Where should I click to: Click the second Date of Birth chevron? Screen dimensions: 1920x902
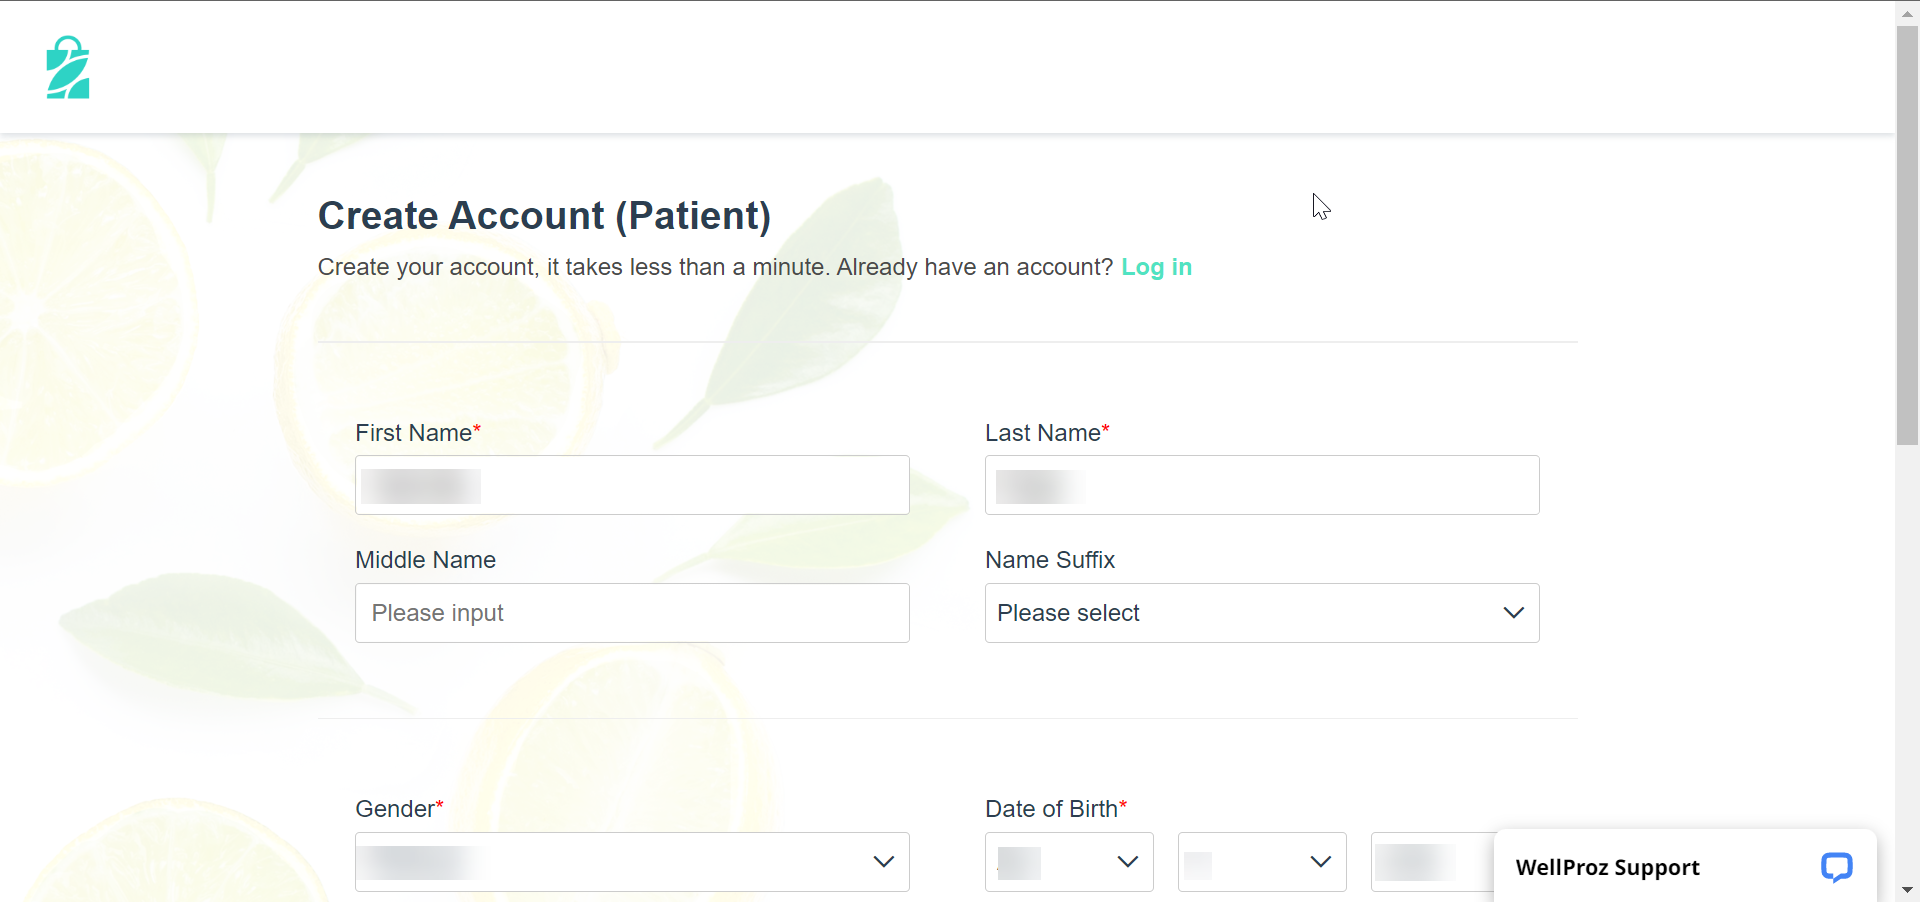point(1320,862)
